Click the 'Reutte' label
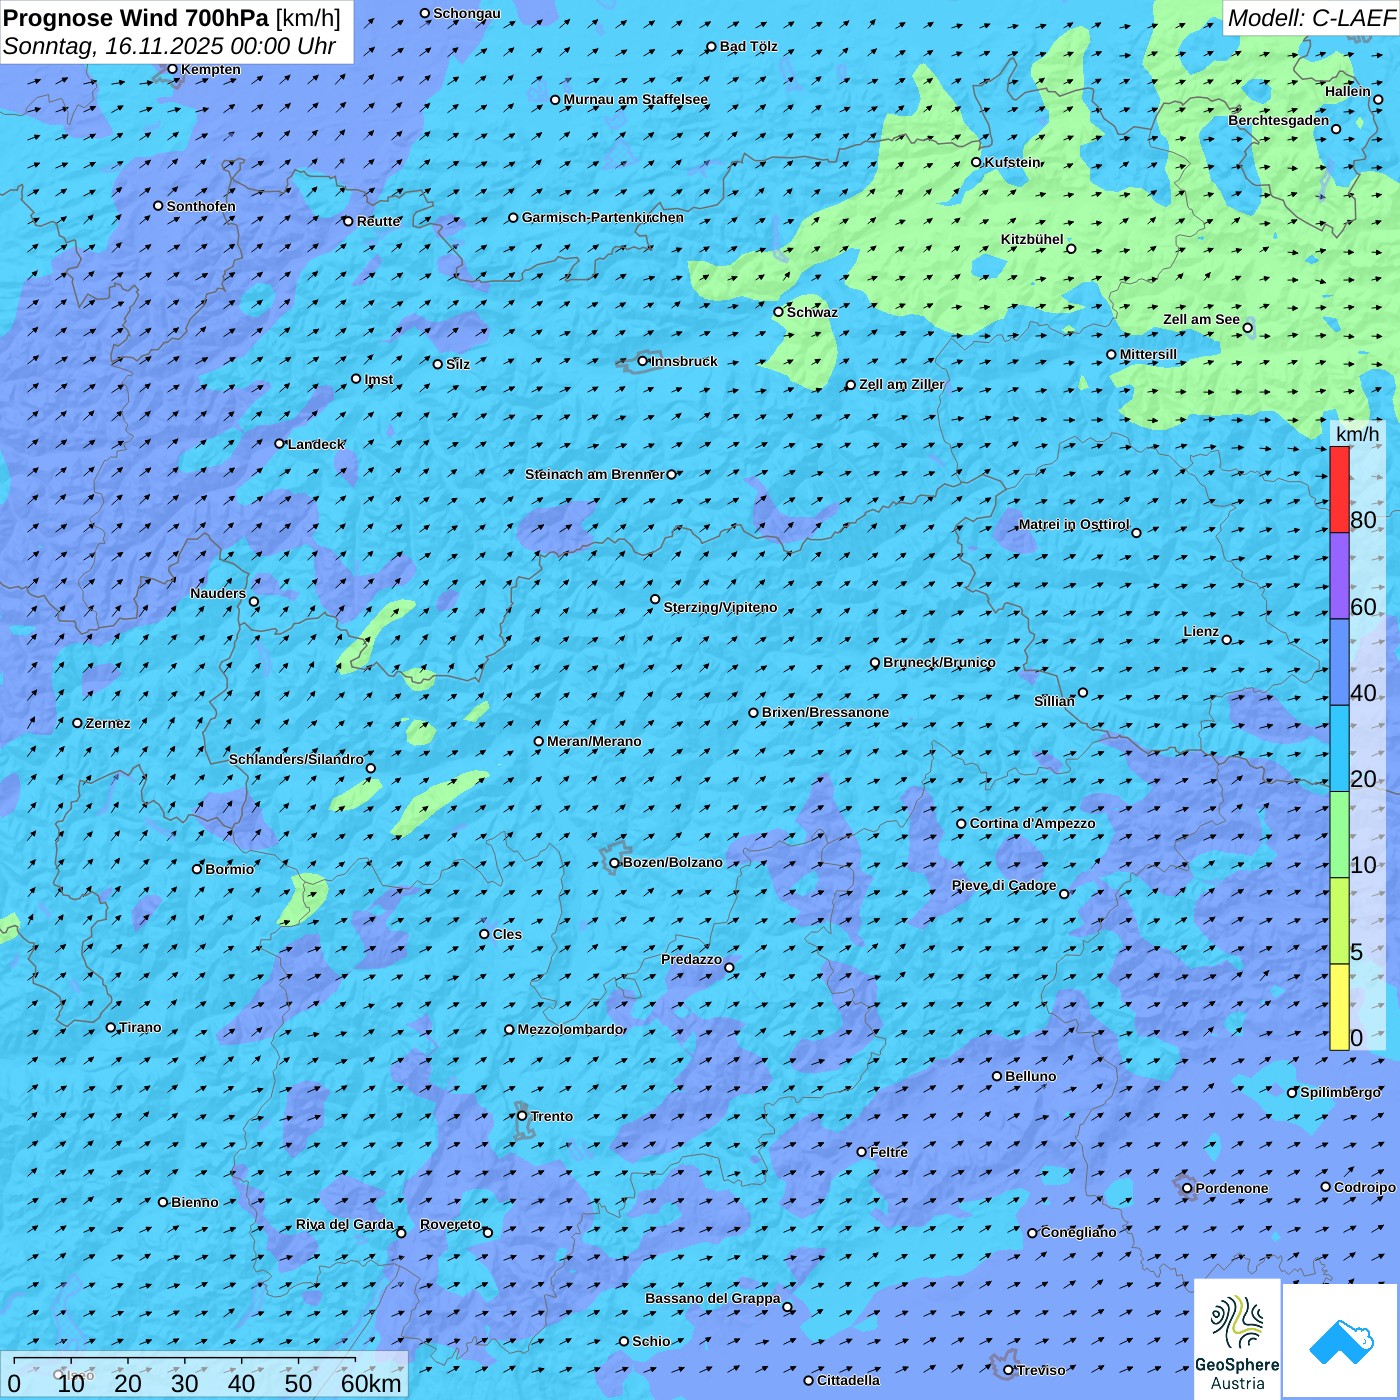 [x=379, y=221]
